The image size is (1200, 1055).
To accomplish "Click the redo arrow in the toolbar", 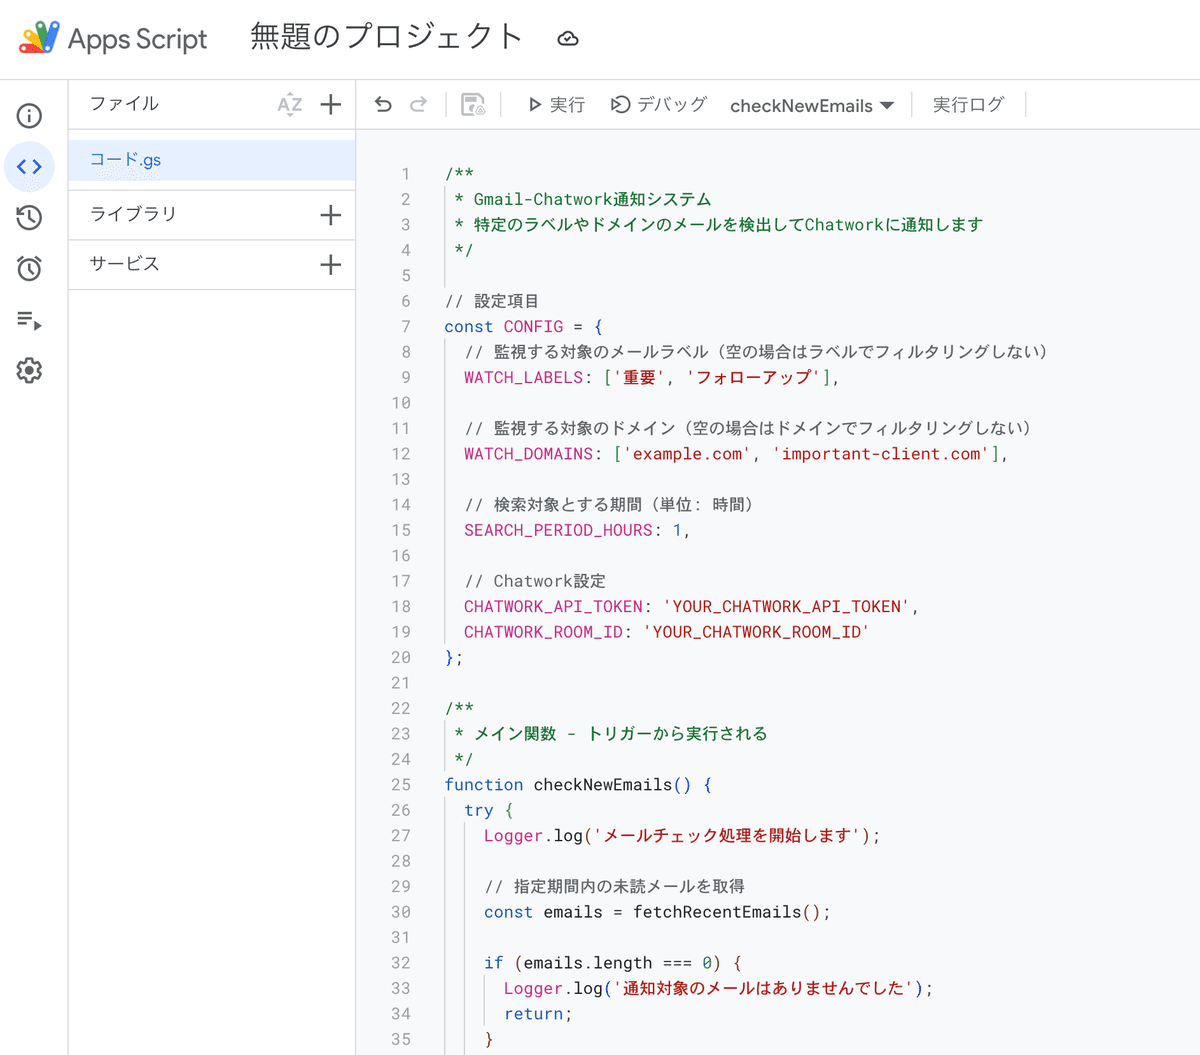I will click(418, 104).
